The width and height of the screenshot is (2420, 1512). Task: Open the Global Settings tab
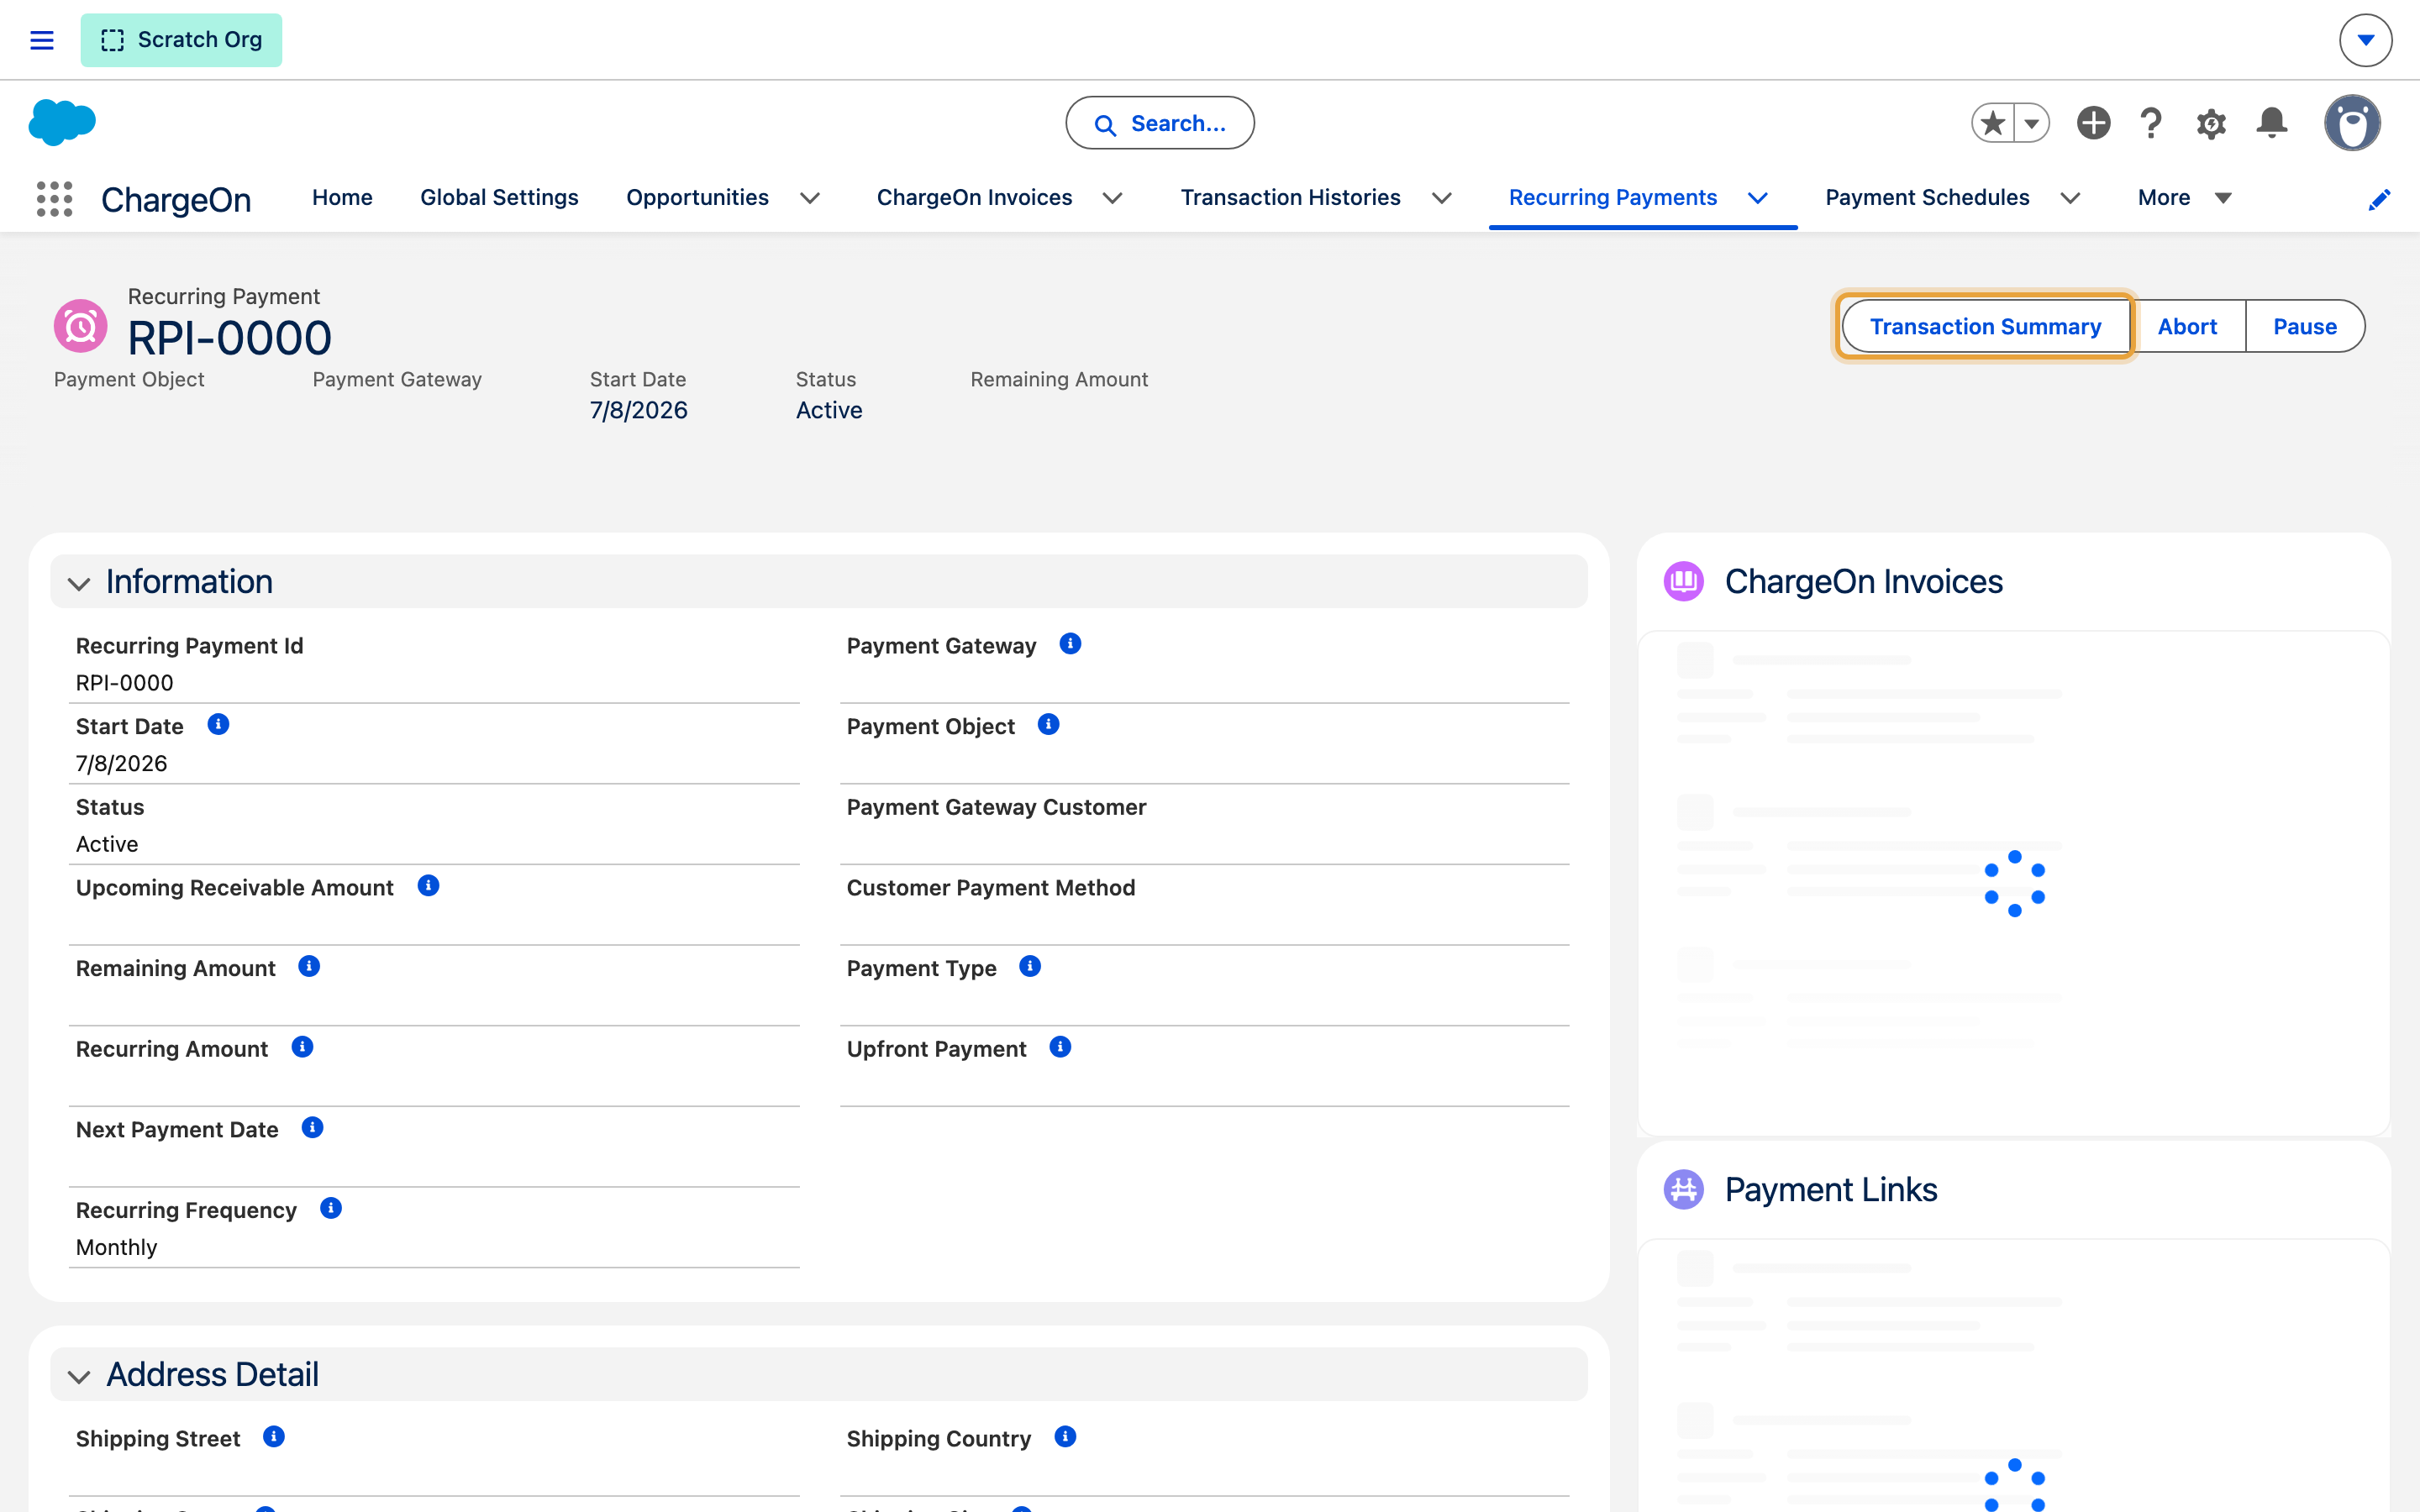pos(499,198)
